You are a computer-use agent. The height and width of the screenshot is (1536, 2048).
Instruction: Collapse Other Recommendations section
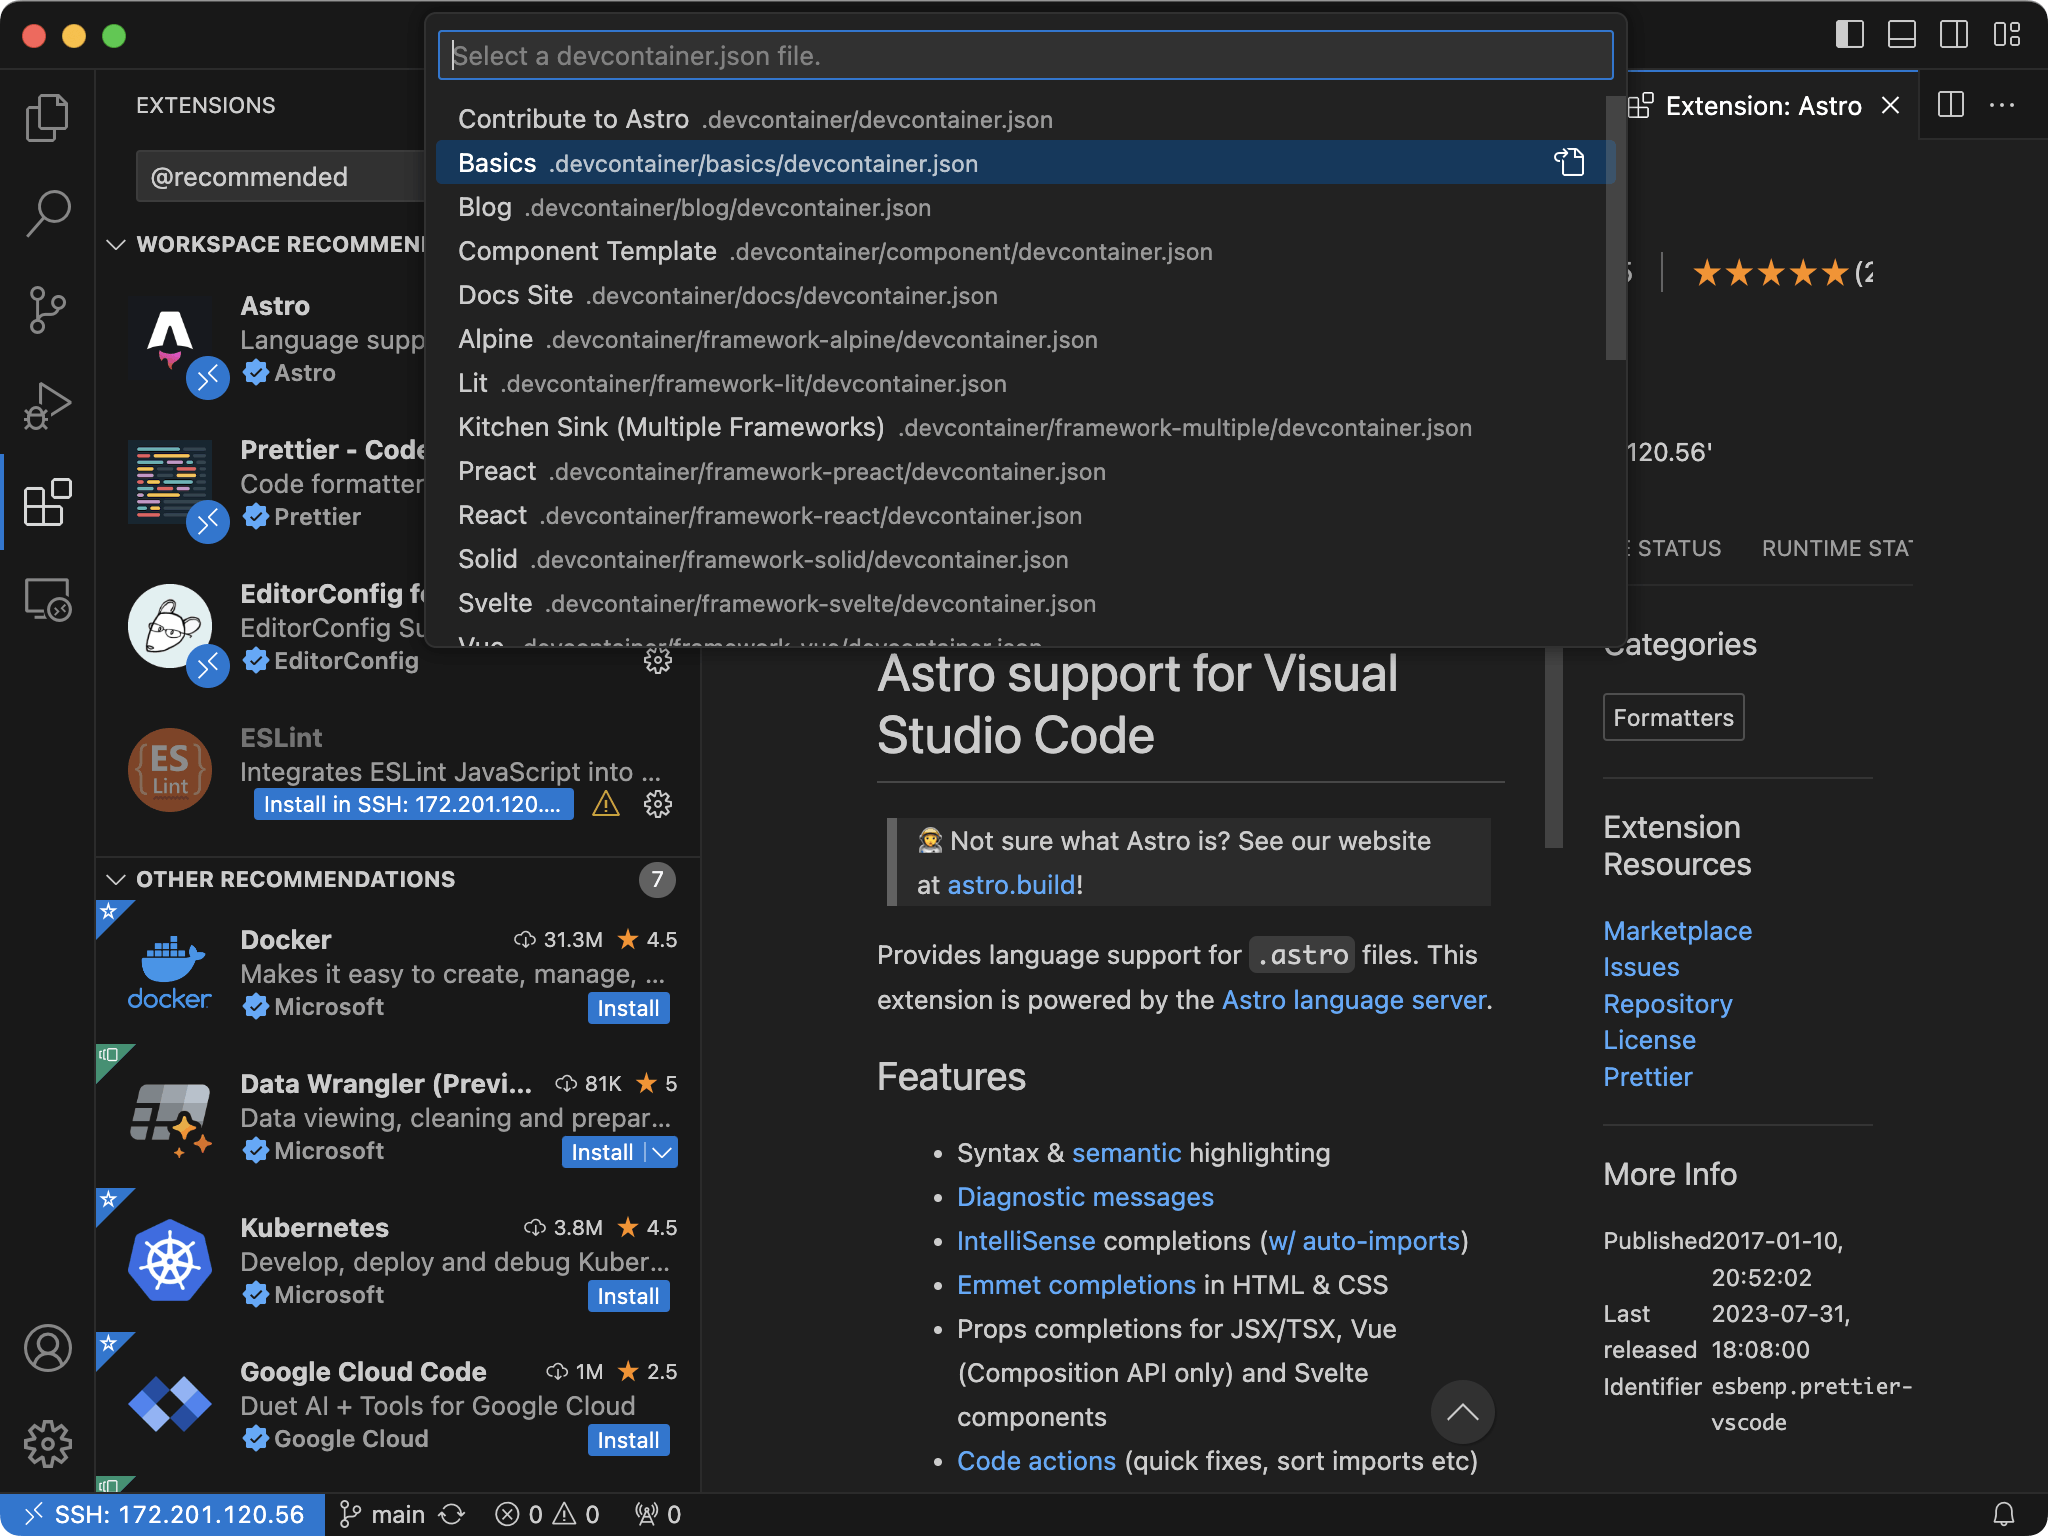pos(116,879)
